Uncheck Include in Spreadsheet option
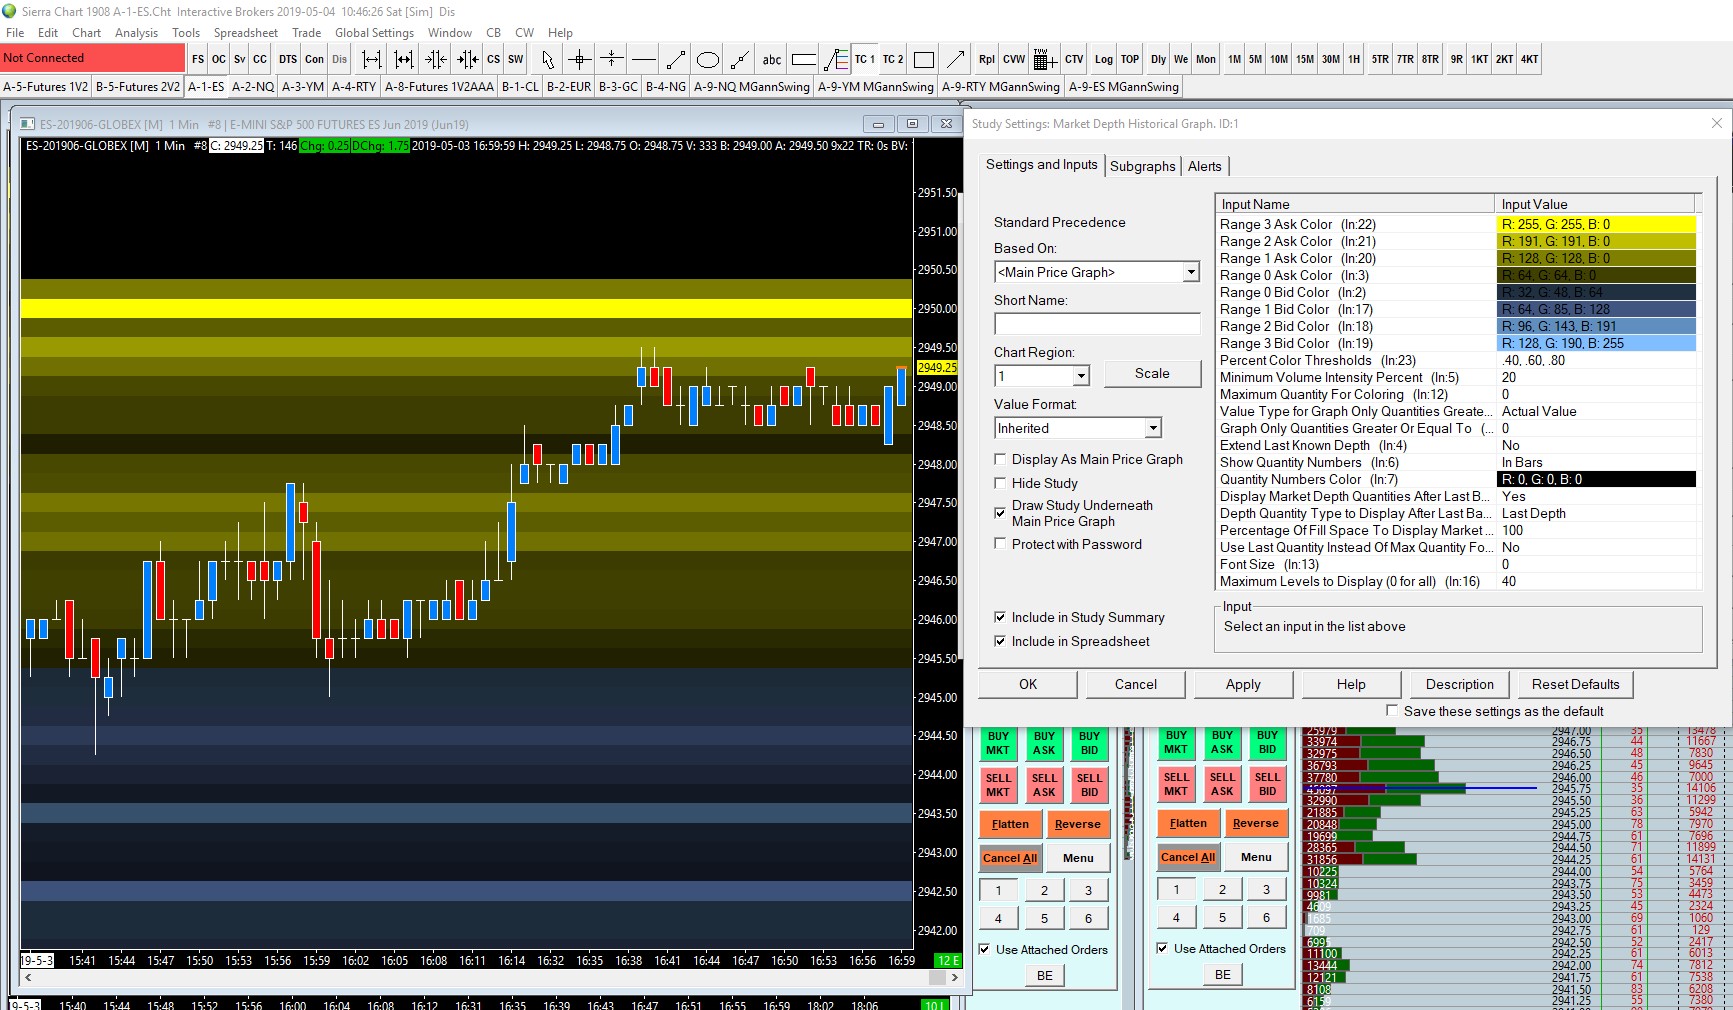The width and height of the screenshot is (1733, 1010). coord(1000,641)
